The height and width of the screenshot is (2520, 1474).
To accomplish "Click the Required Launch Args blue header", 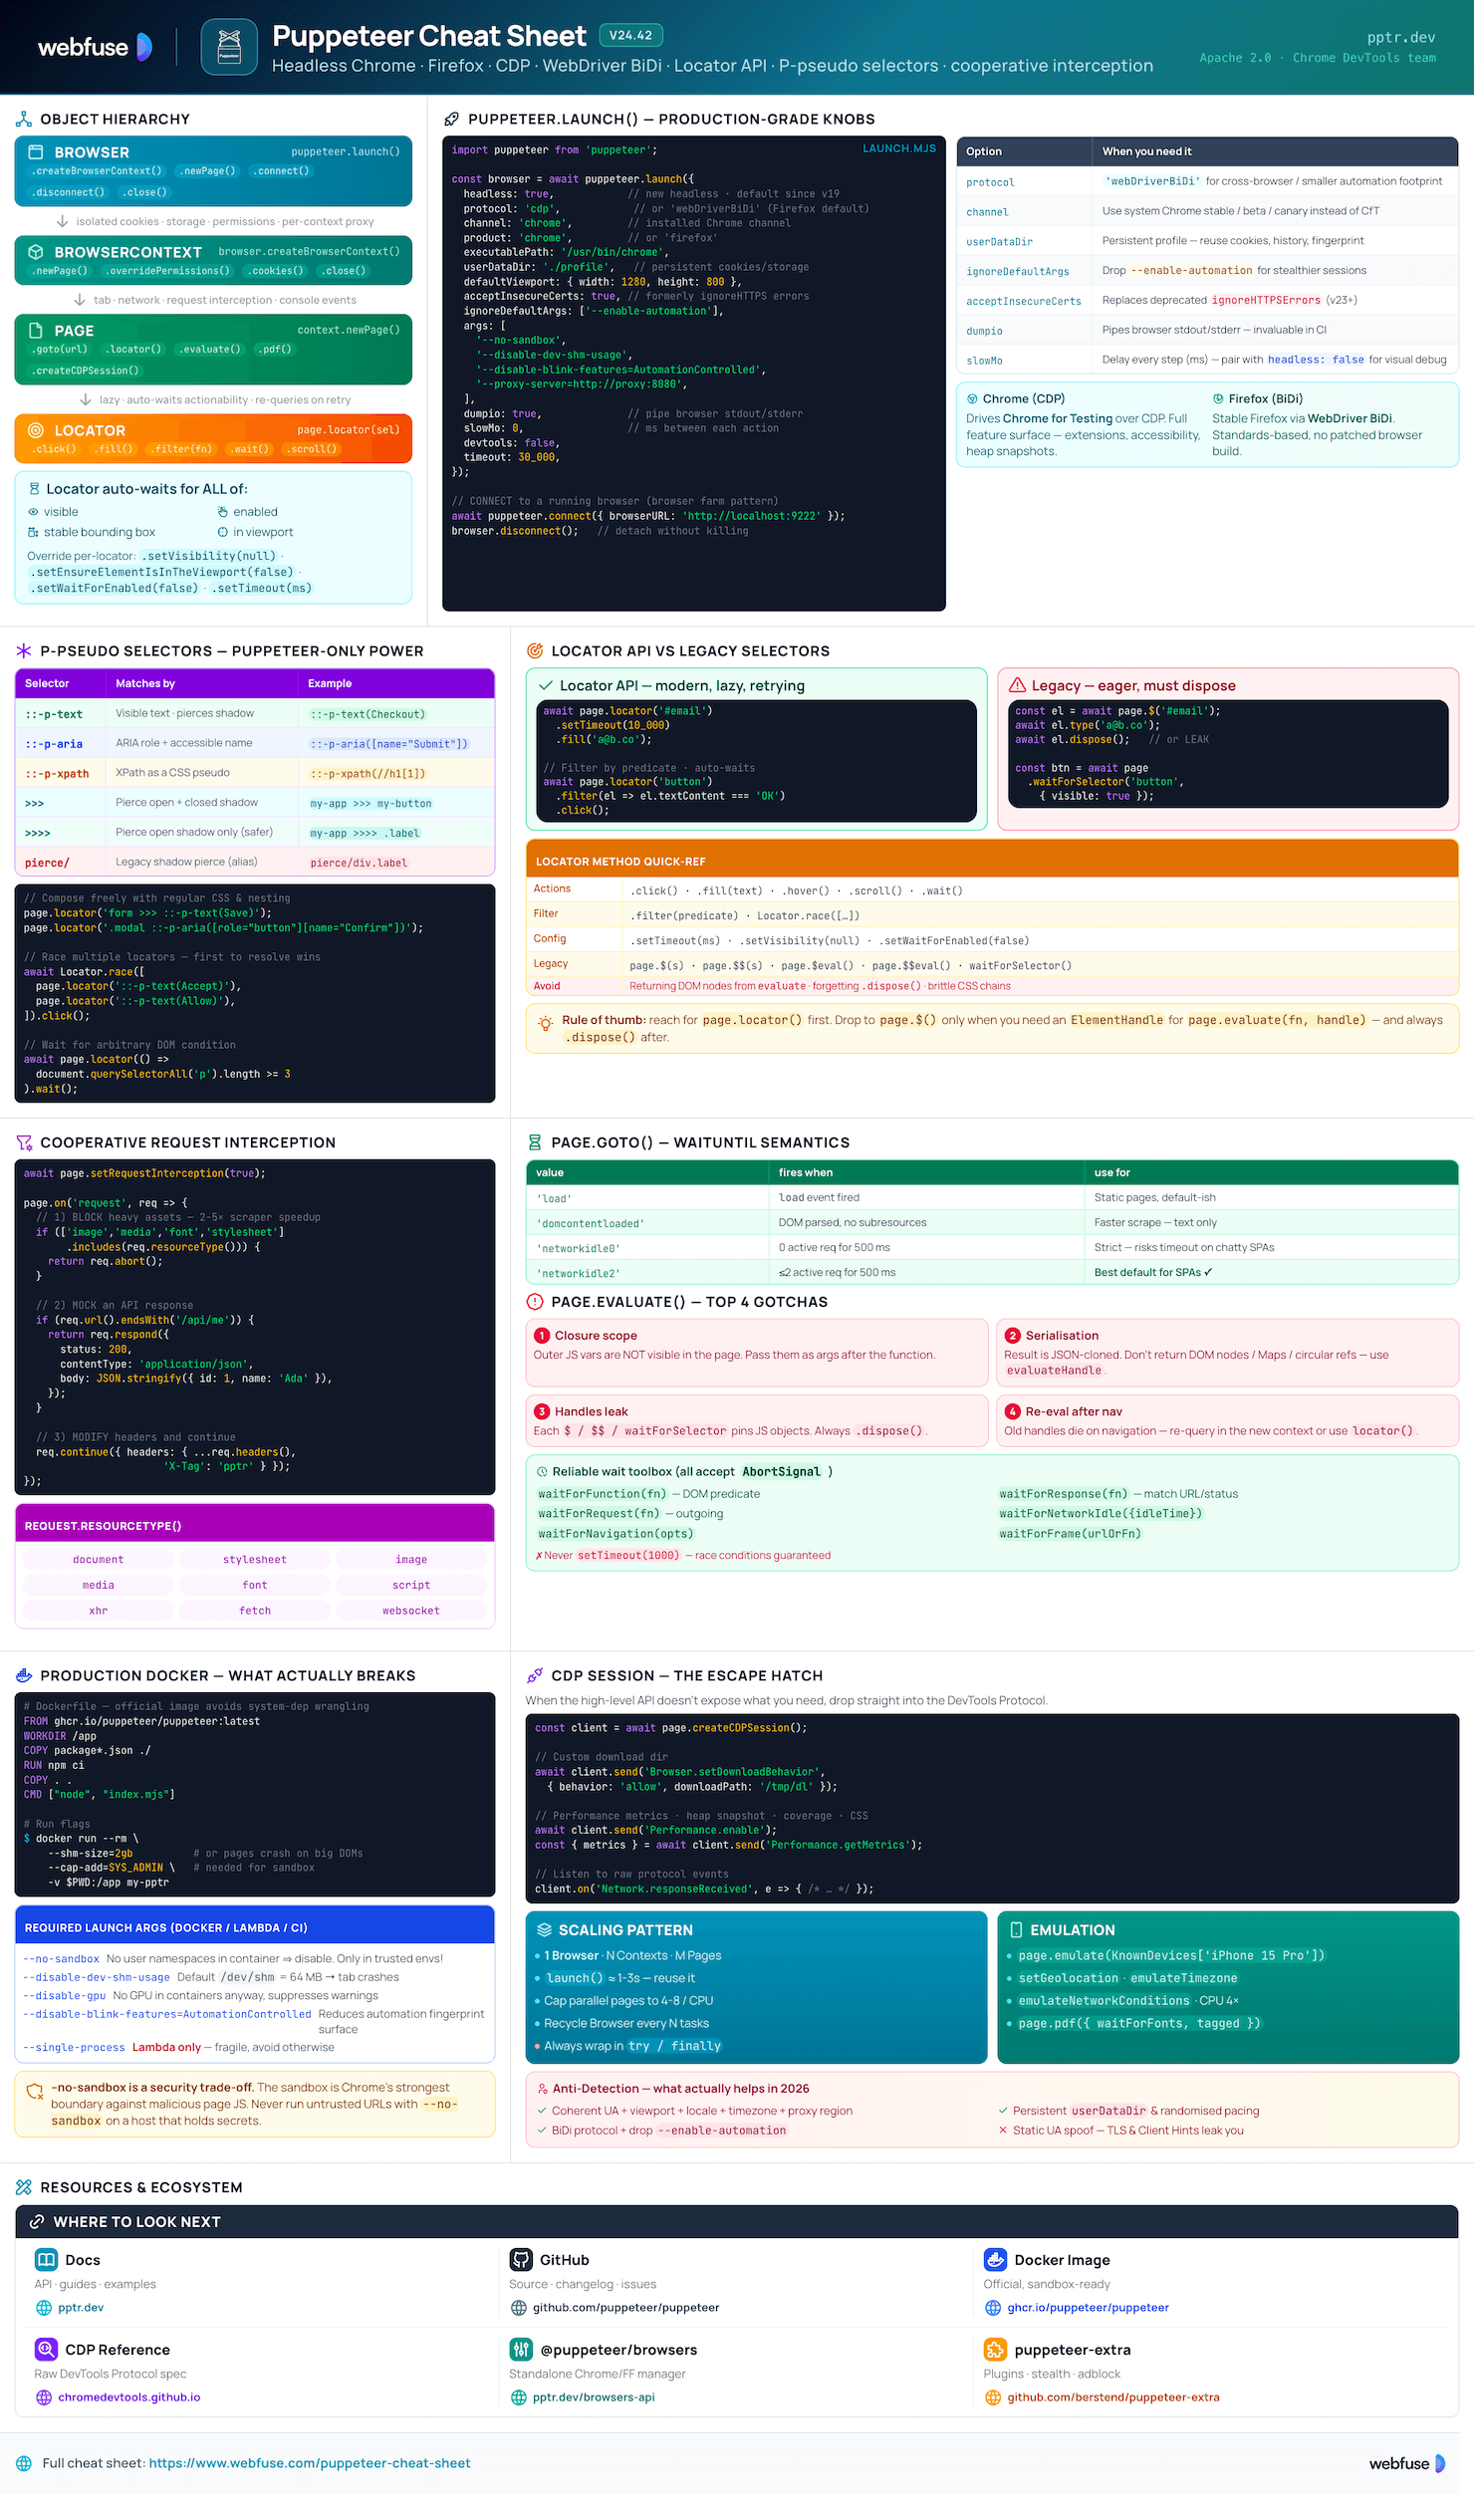I will pos(254,1927).
